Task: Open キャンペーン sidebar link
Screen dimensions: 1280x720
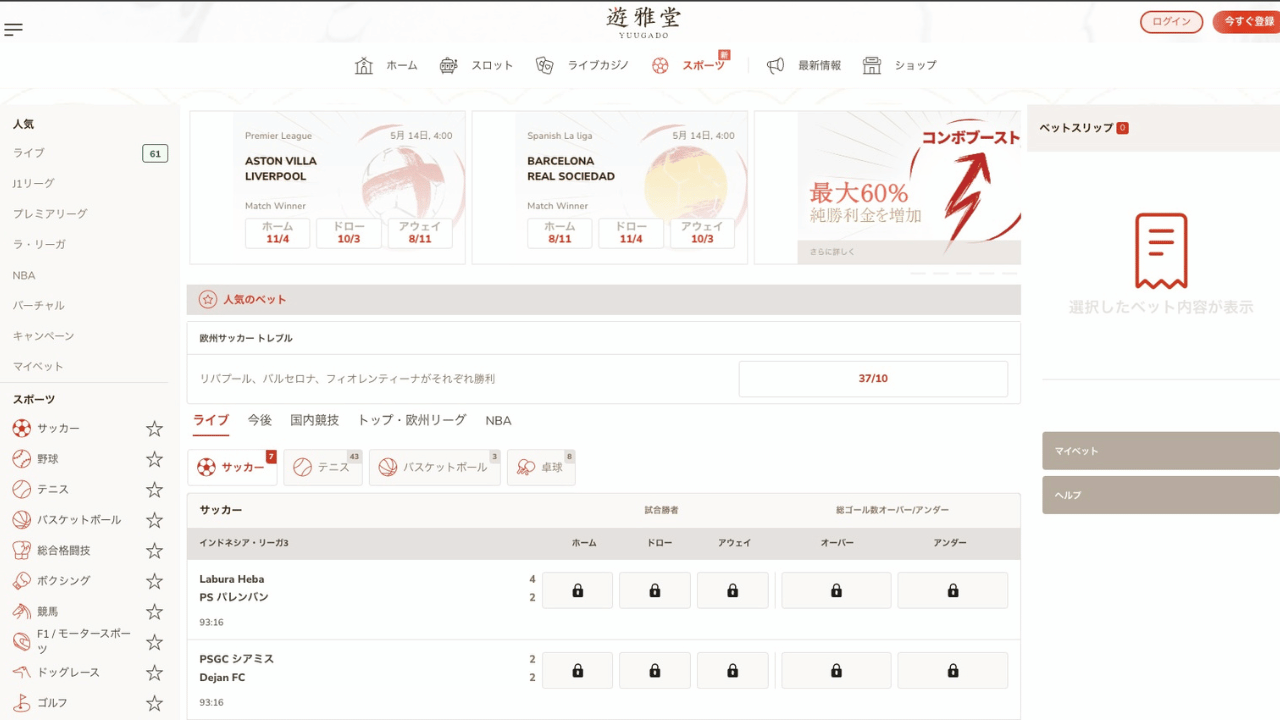Action: click(x=43, y=336)
